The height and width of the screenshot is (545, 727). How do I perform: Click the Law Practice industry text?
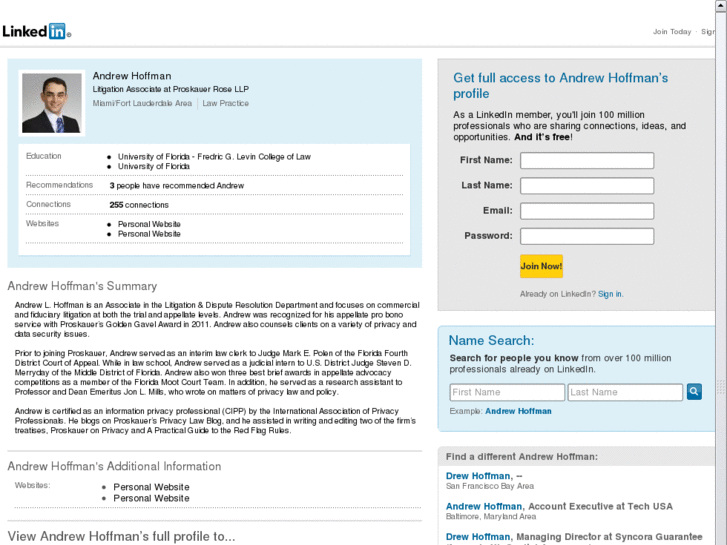coord(225,103)
